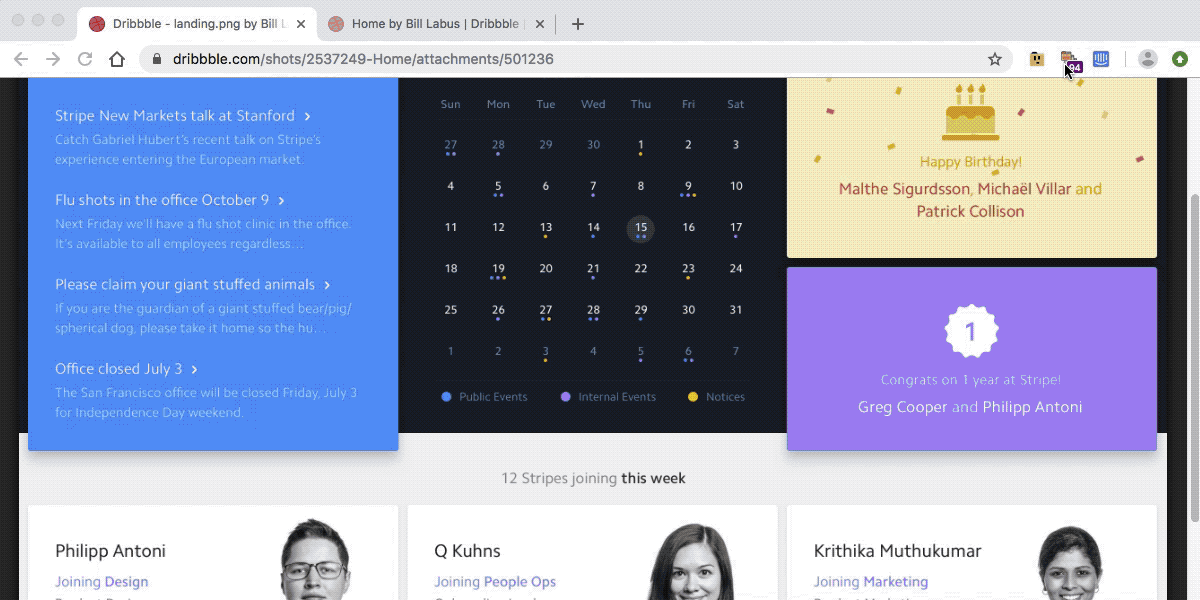Screen dimensions: 1200x600
Task: Click the 'Public Events' legend label
Action: click(x=493, y=397)
